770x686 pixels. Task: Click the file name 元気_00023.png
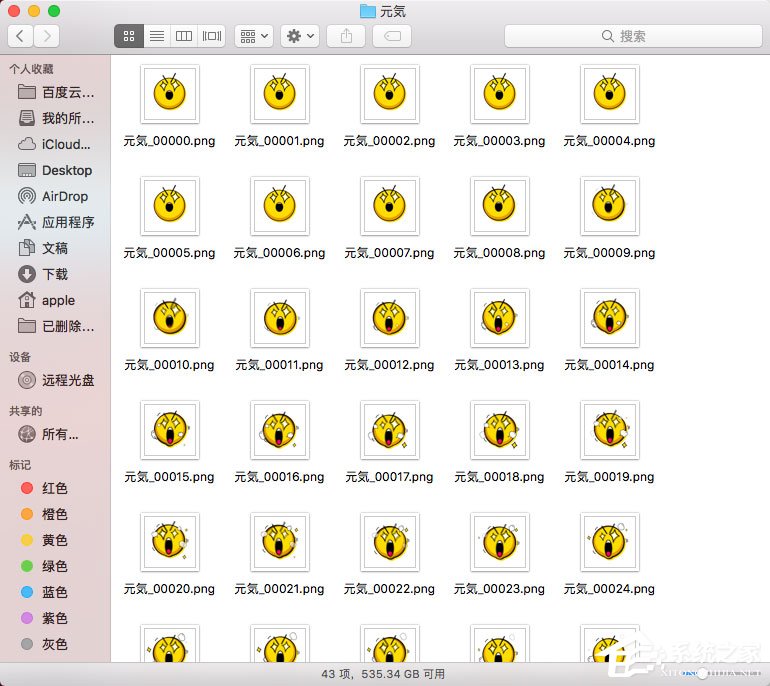tap(499, 589)
